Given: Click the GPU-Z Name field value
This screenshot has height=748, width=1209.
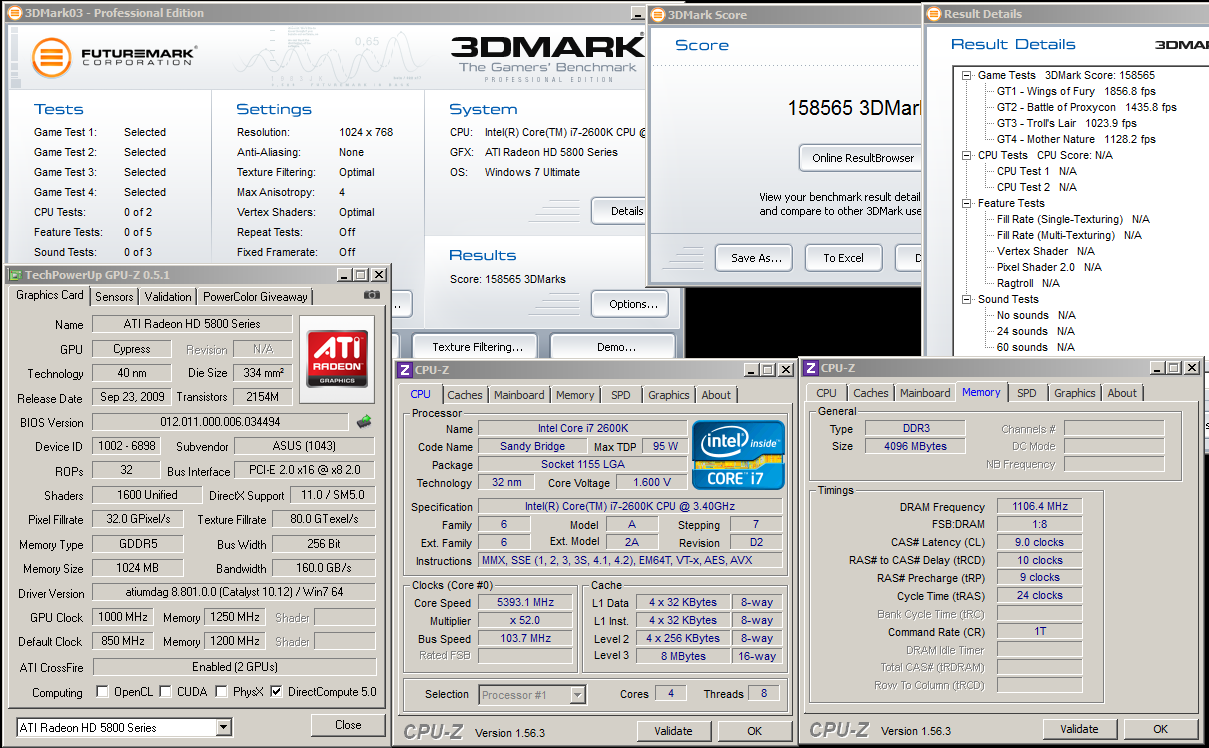Looking at the screenshot, I should pos(192,324).
